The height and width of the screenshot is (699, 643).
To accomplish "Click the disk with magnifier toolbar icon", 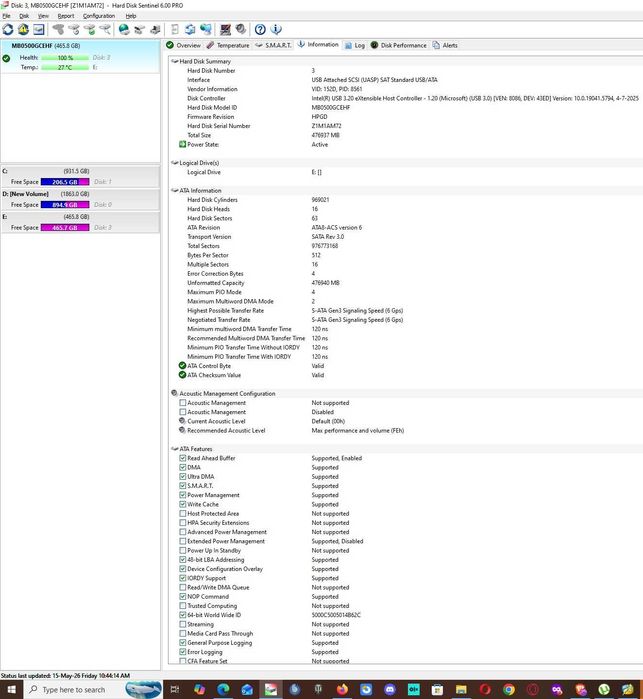I will (105, 29).
